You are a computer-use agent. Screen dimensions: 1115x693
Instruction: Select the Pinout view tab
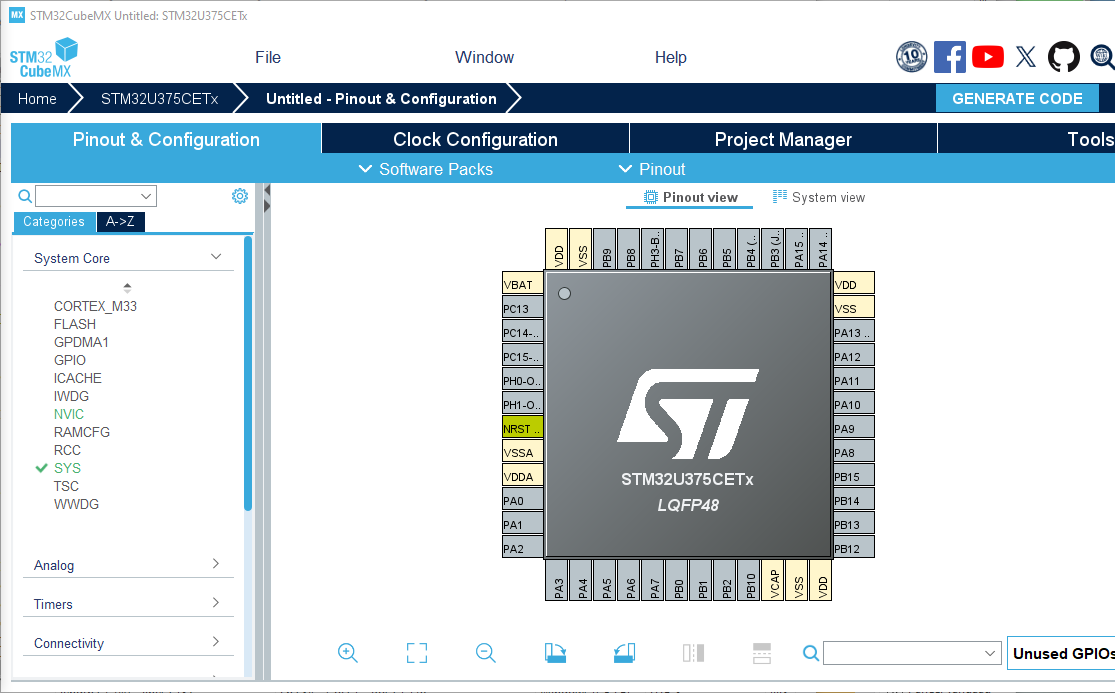[690, 198]
